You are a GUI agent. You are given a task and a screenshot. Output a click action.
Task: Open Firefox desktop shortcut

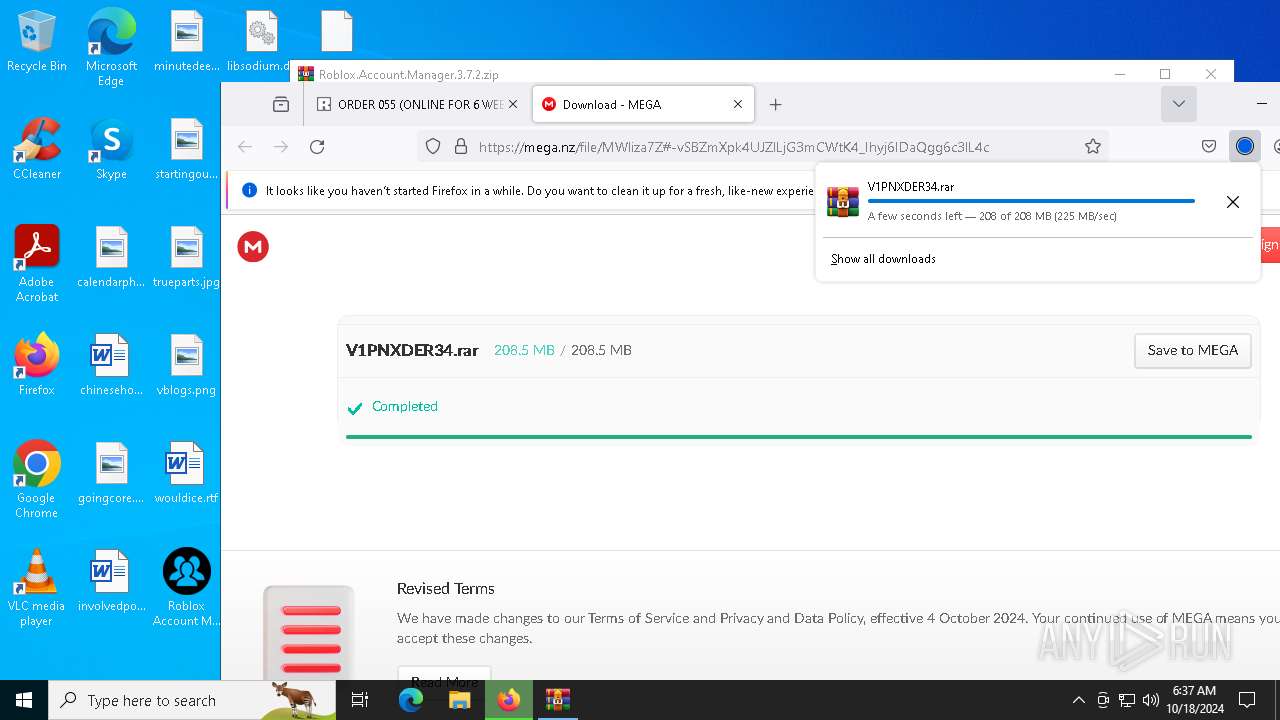[x=37, y=366]
